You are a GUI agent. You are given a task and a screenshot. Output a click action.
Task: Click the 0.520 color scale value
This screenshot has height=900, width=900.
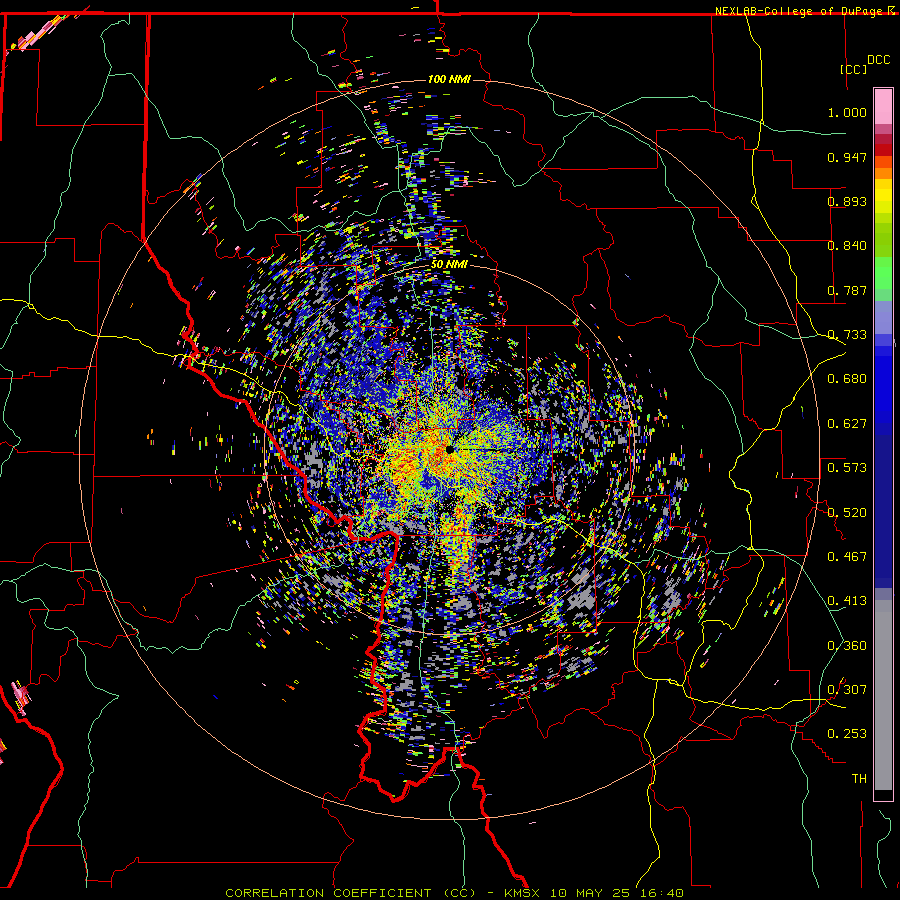(847, 513)
